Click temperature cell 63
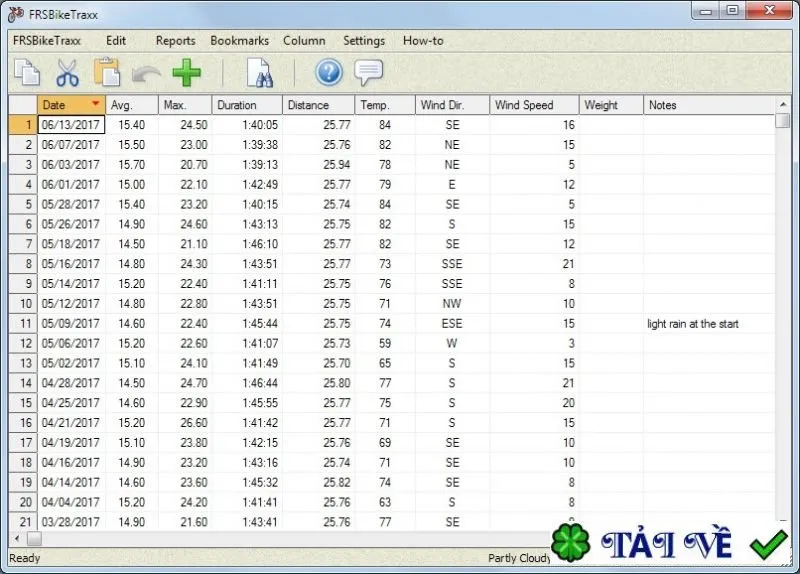Screen dimensions: 800x574 pos(385,502)
